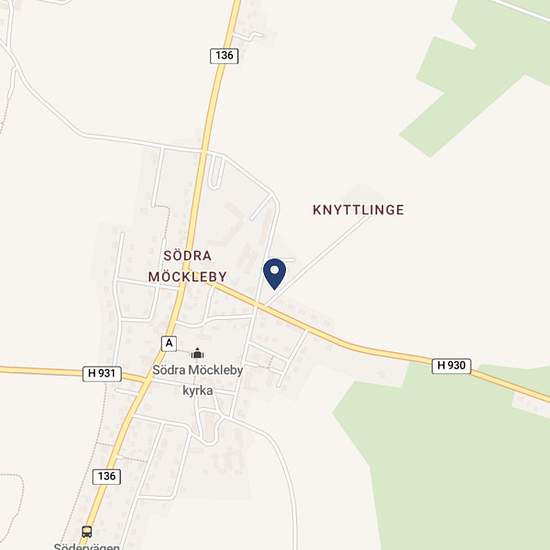Click the diagonal lane below the Knyttlinge label
This screenshot has width=550, height=550.
pos(317,260)
